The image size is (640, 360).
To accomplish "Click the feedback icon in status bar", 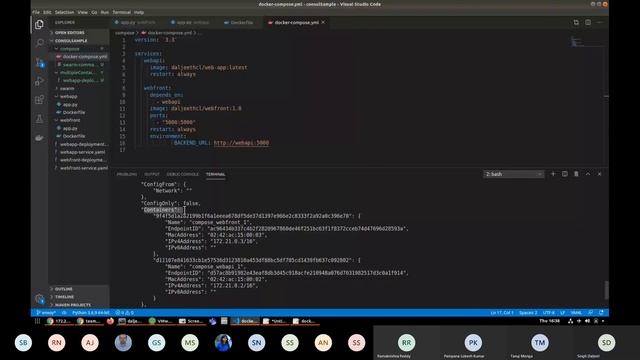I will click(590, 313).
